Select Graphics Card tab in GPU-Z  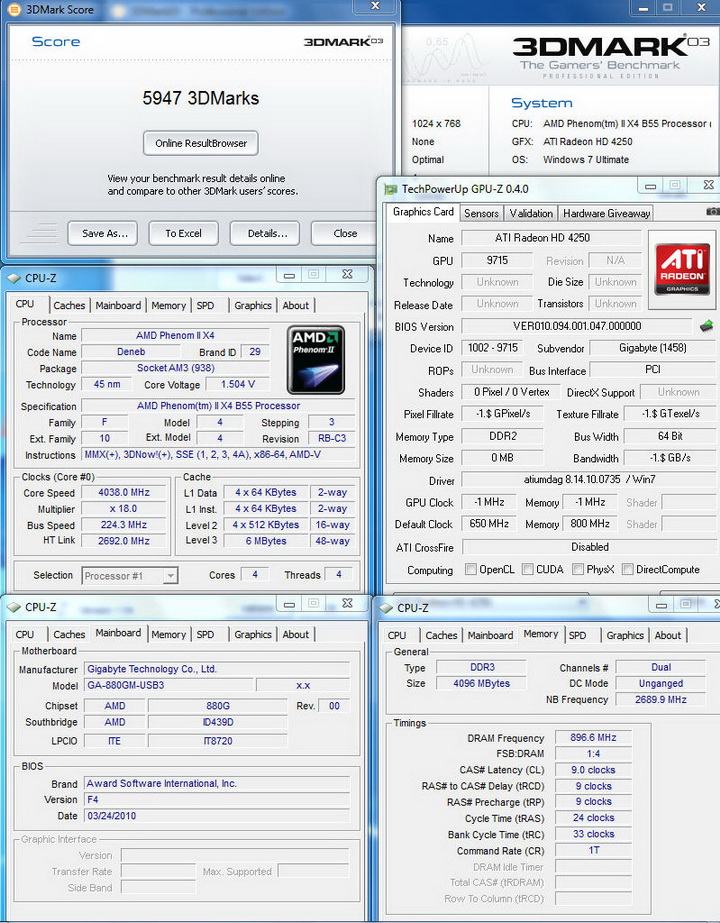point(423,212)
